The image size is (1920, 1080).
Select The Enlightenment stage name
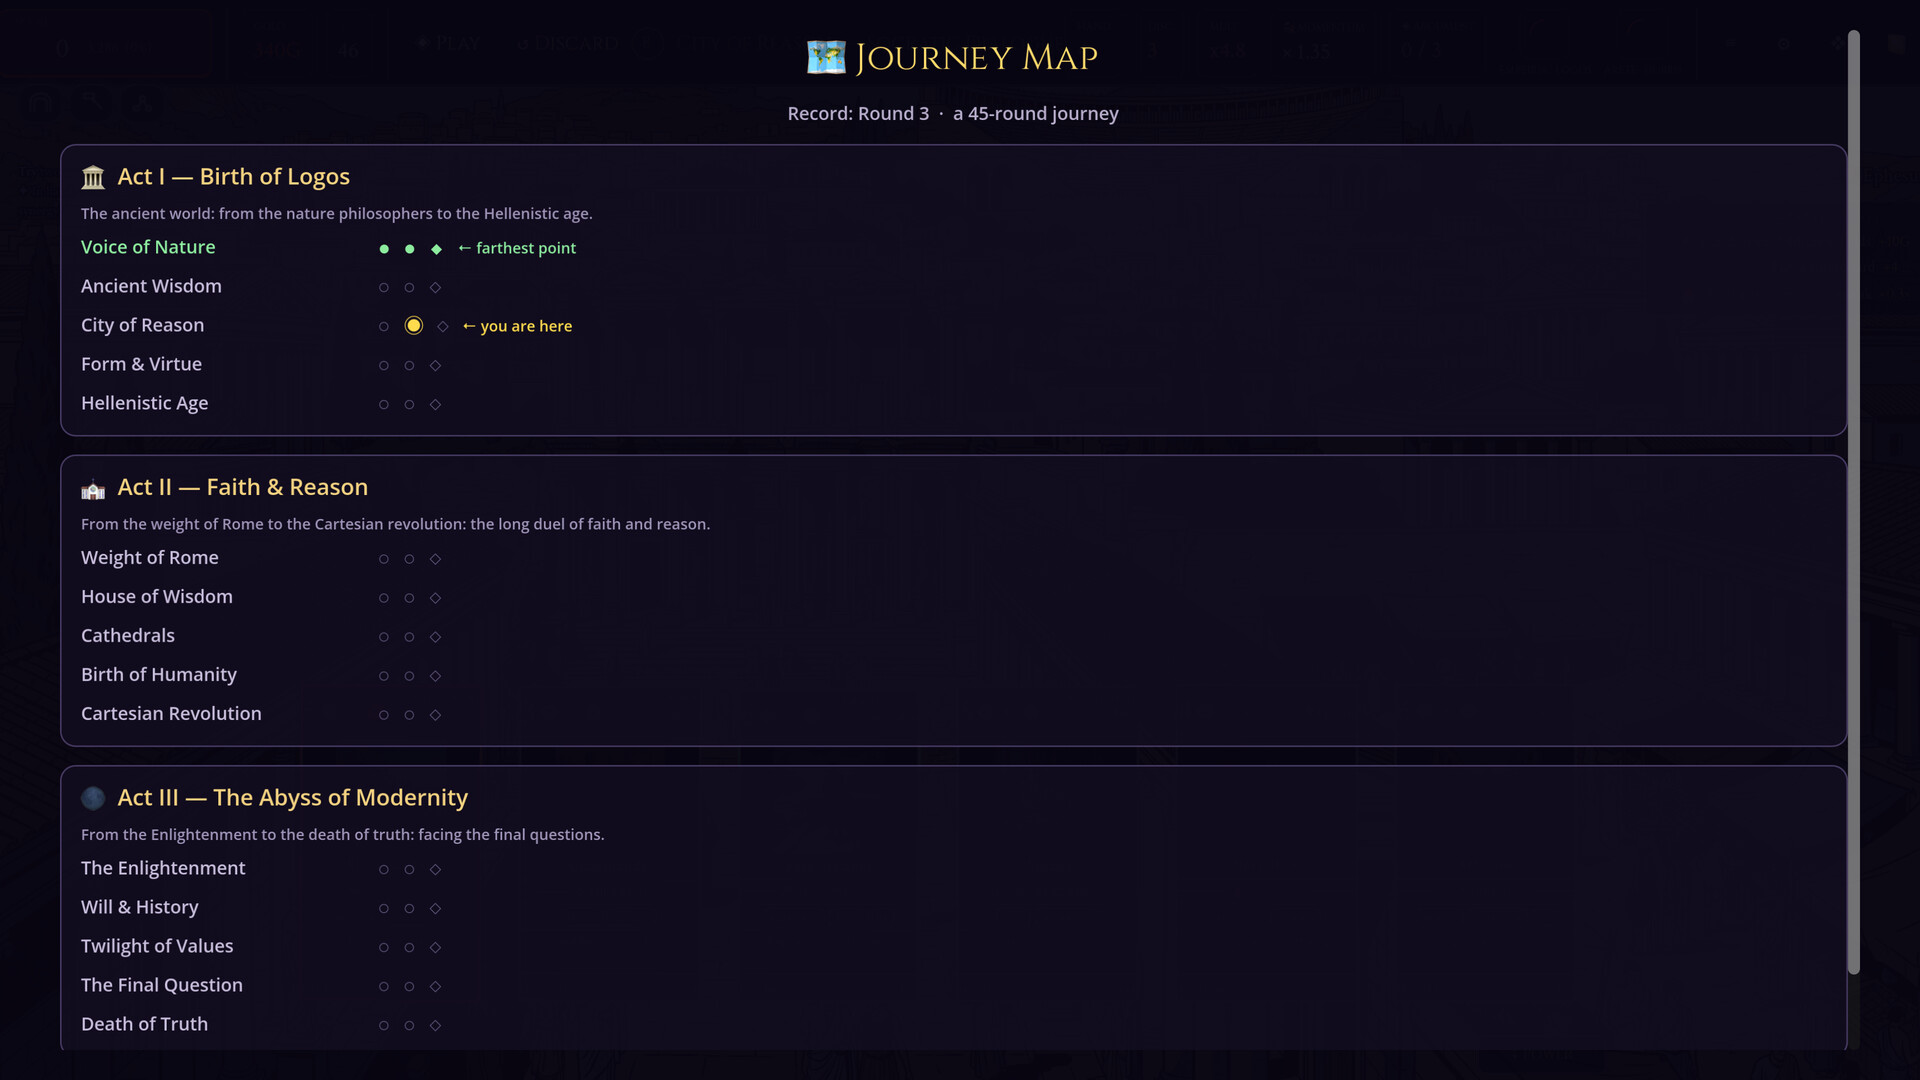(163, 868)
